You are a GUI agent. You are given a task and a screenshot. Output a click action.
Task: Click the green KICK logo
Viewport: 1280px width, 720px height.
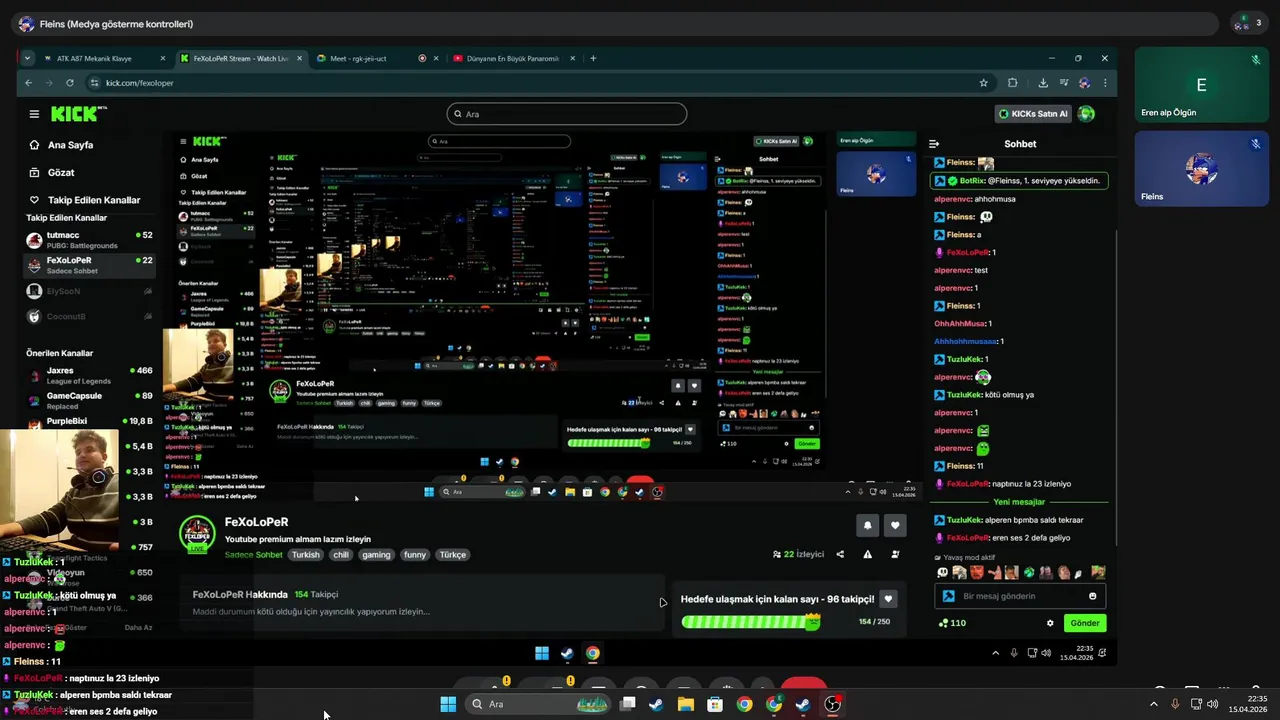point(75,114)
